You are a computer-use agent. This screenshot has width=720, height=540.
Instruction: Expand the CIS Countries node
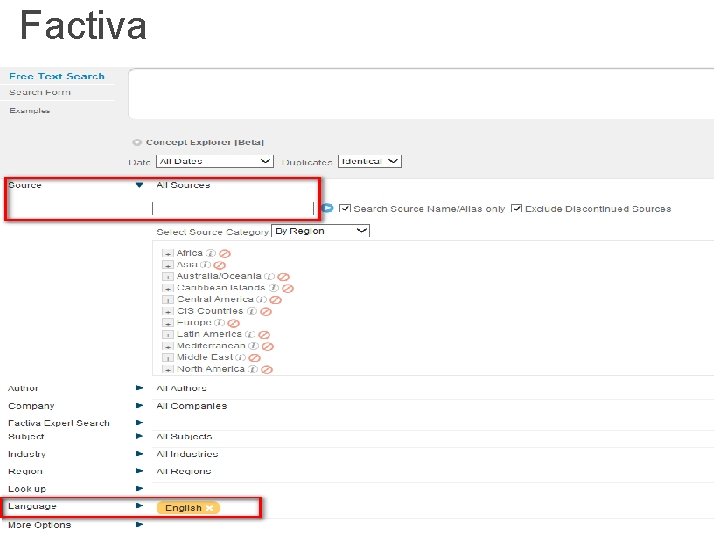click(x=168, y=311)
